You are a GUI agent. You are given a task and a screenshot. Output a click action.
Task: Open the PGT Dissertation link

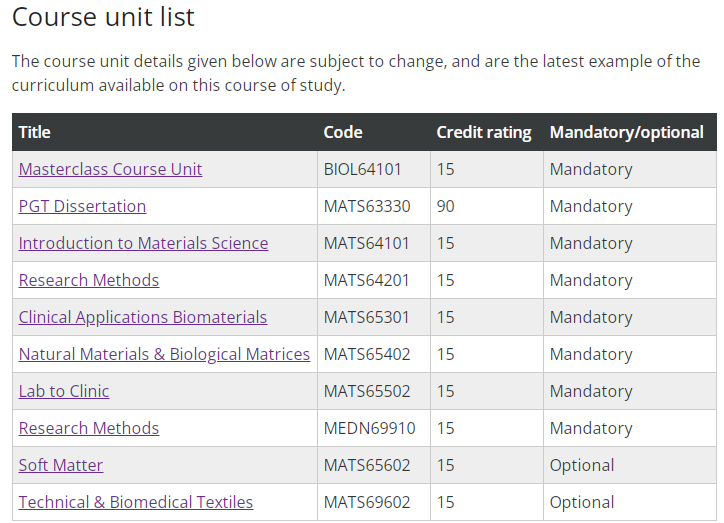pos(82,206)
